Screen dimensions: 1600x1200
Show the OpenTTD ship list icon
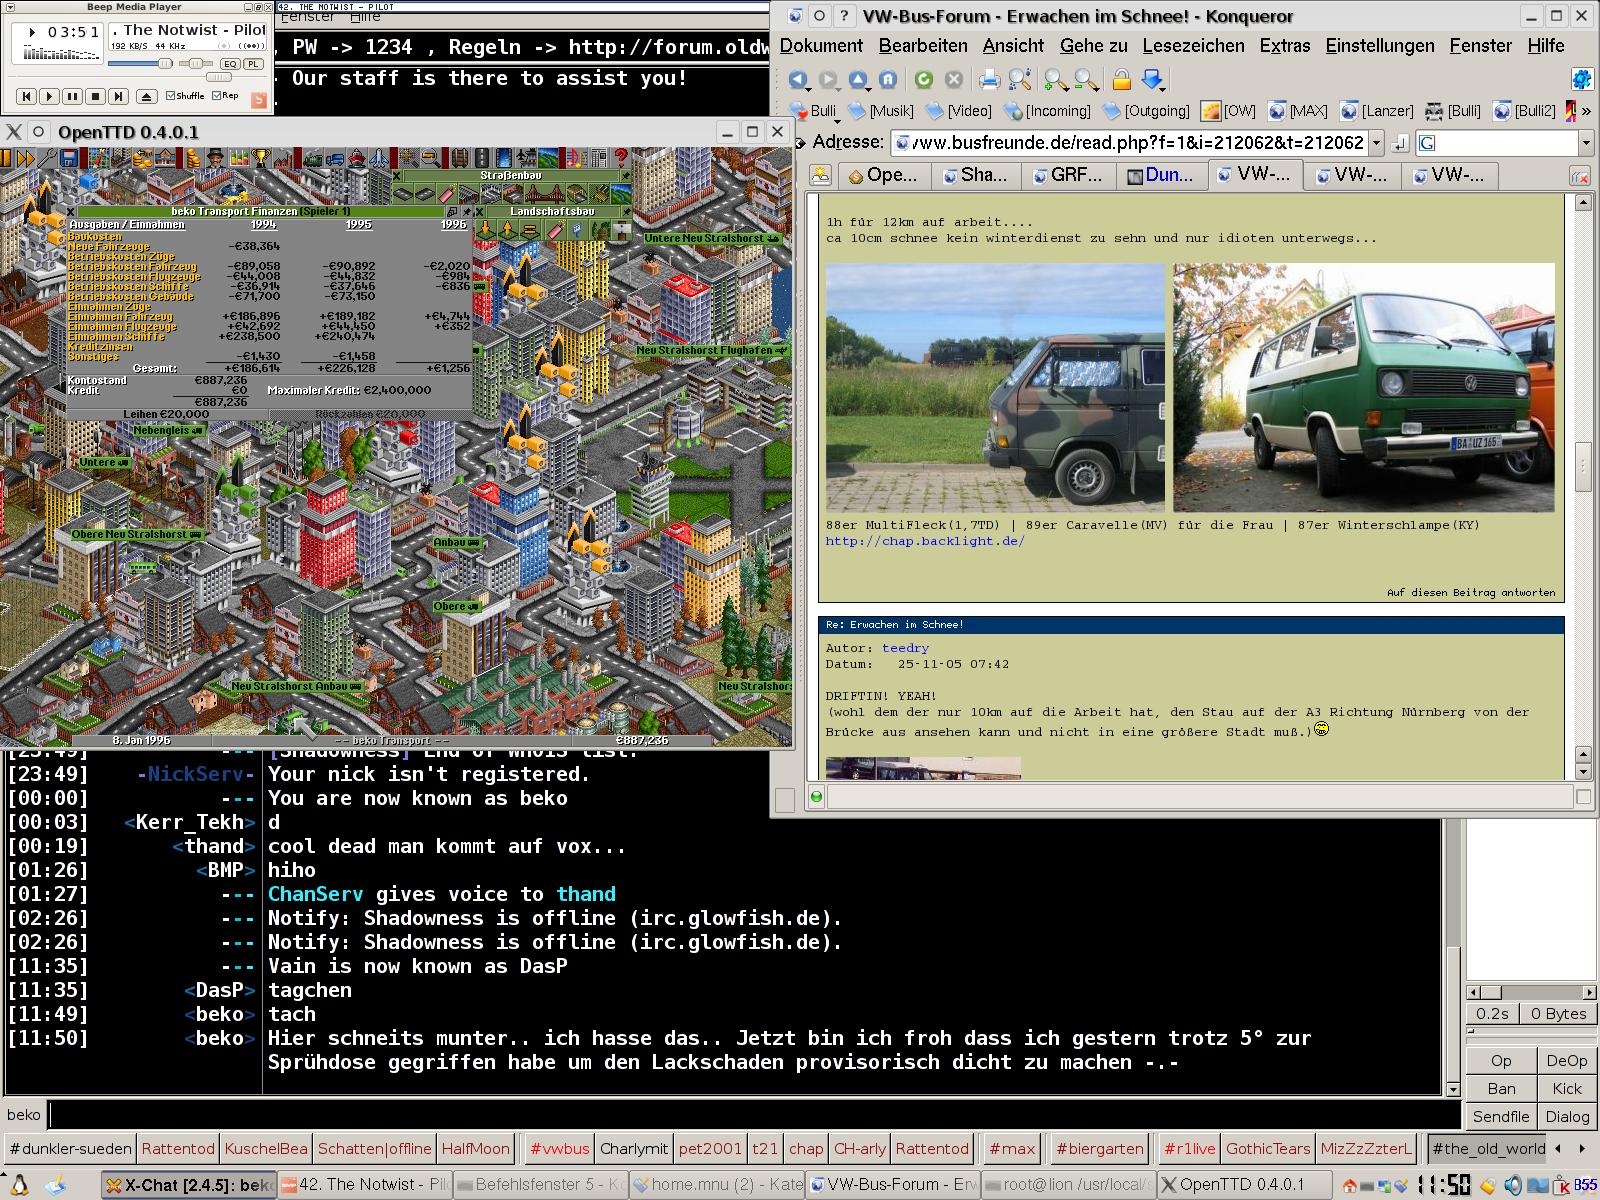356,158
